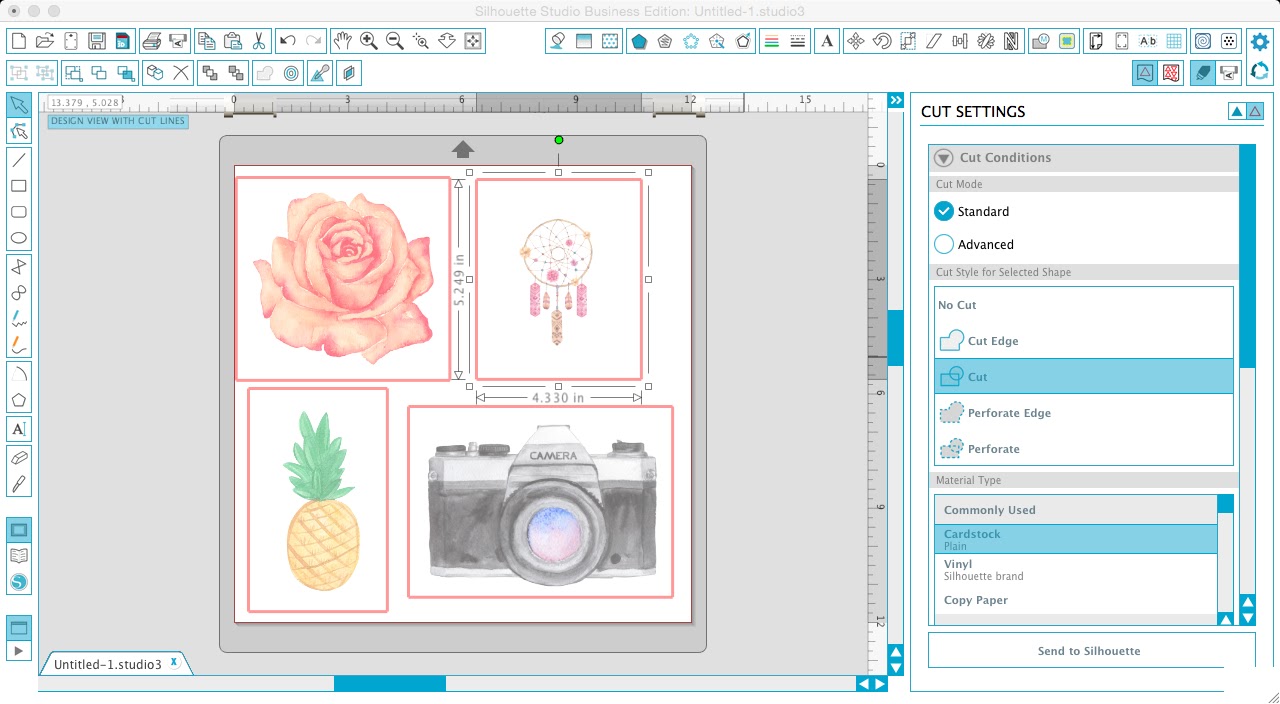Click the horizontal canvas scrollbar thumb
1280x704 pixels.
(389, 684)
